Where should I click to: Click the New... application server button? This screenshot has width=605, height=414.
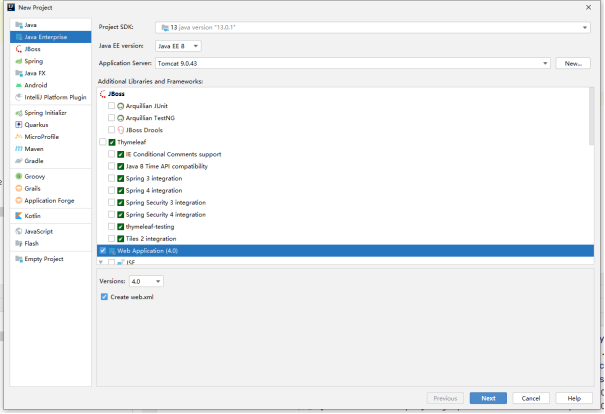coord(573,64)
